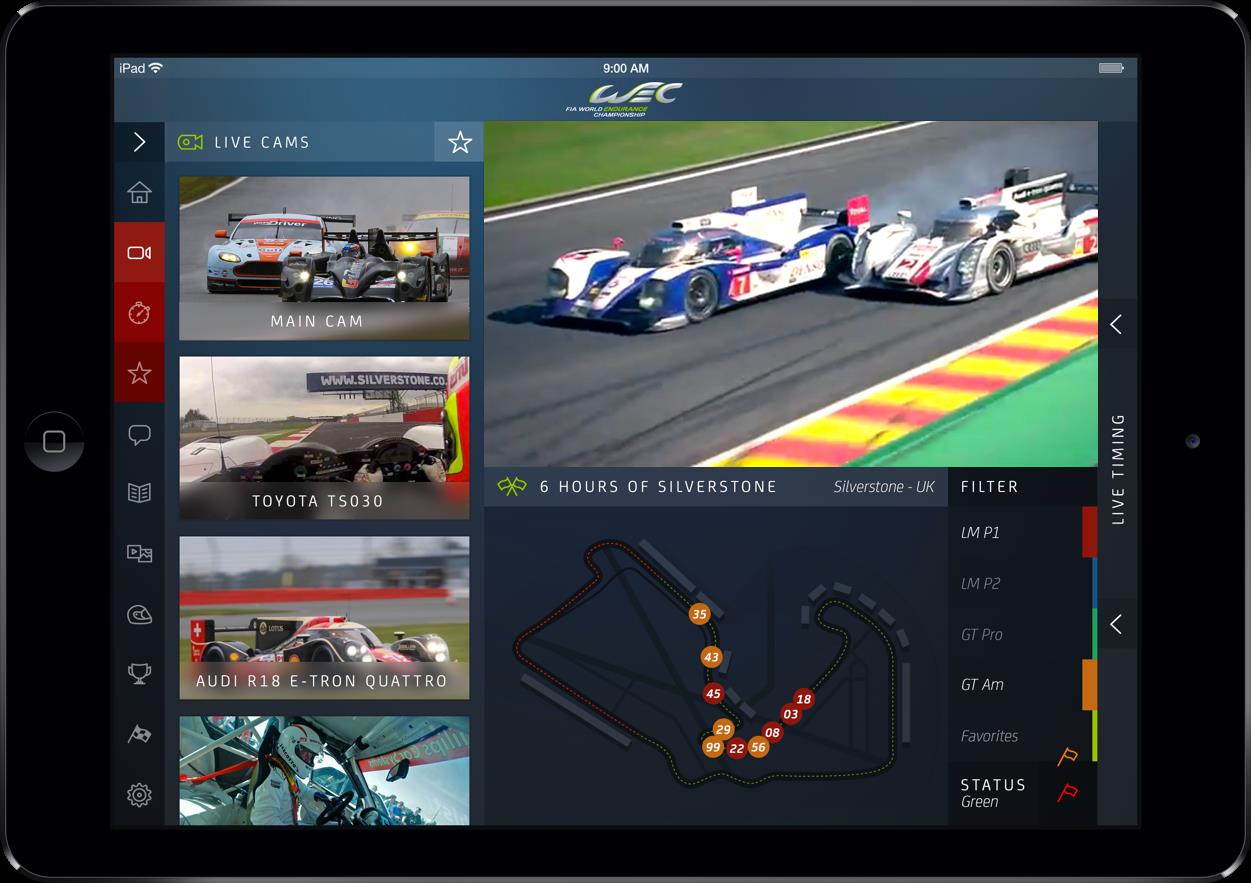Open the settings gear in the sidebar
The width and height of the screenshot is (1251, 883).
coord(139,795)
